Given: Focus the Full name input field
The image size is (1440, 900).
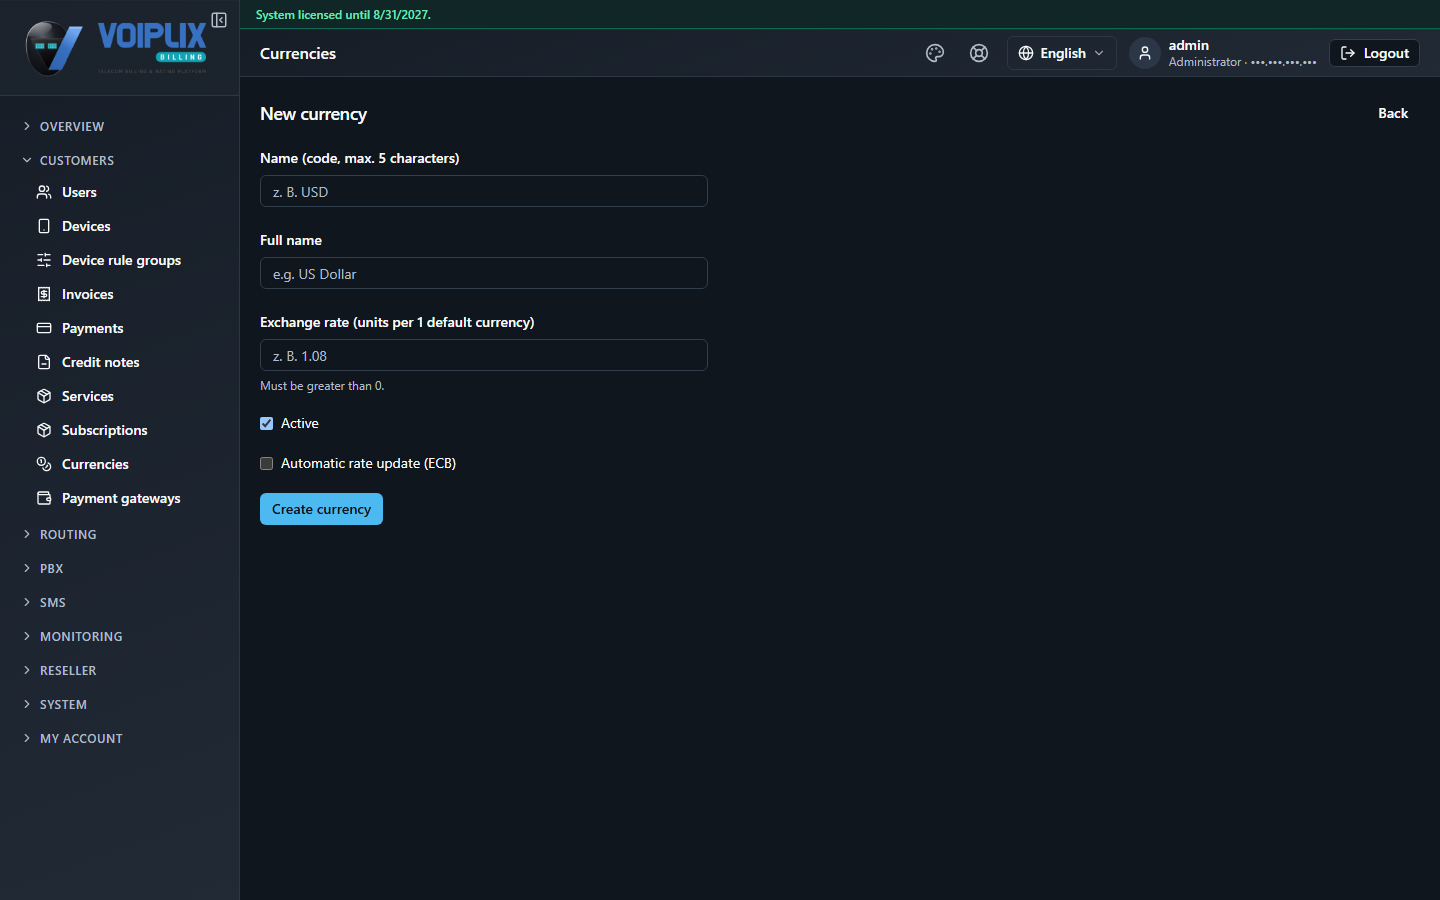Looking at the screenshot, I should tap(484, 273).
